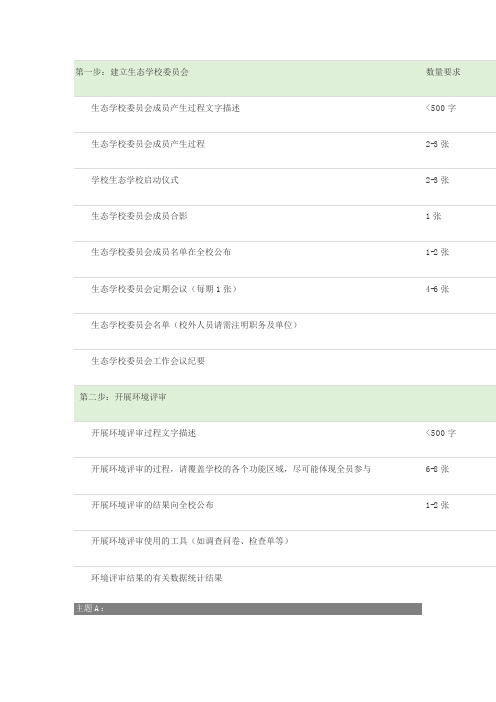This screenshot has height=702, width=496.
Task: Click the "1 张" quantity cell
Action: click(433, 216)
